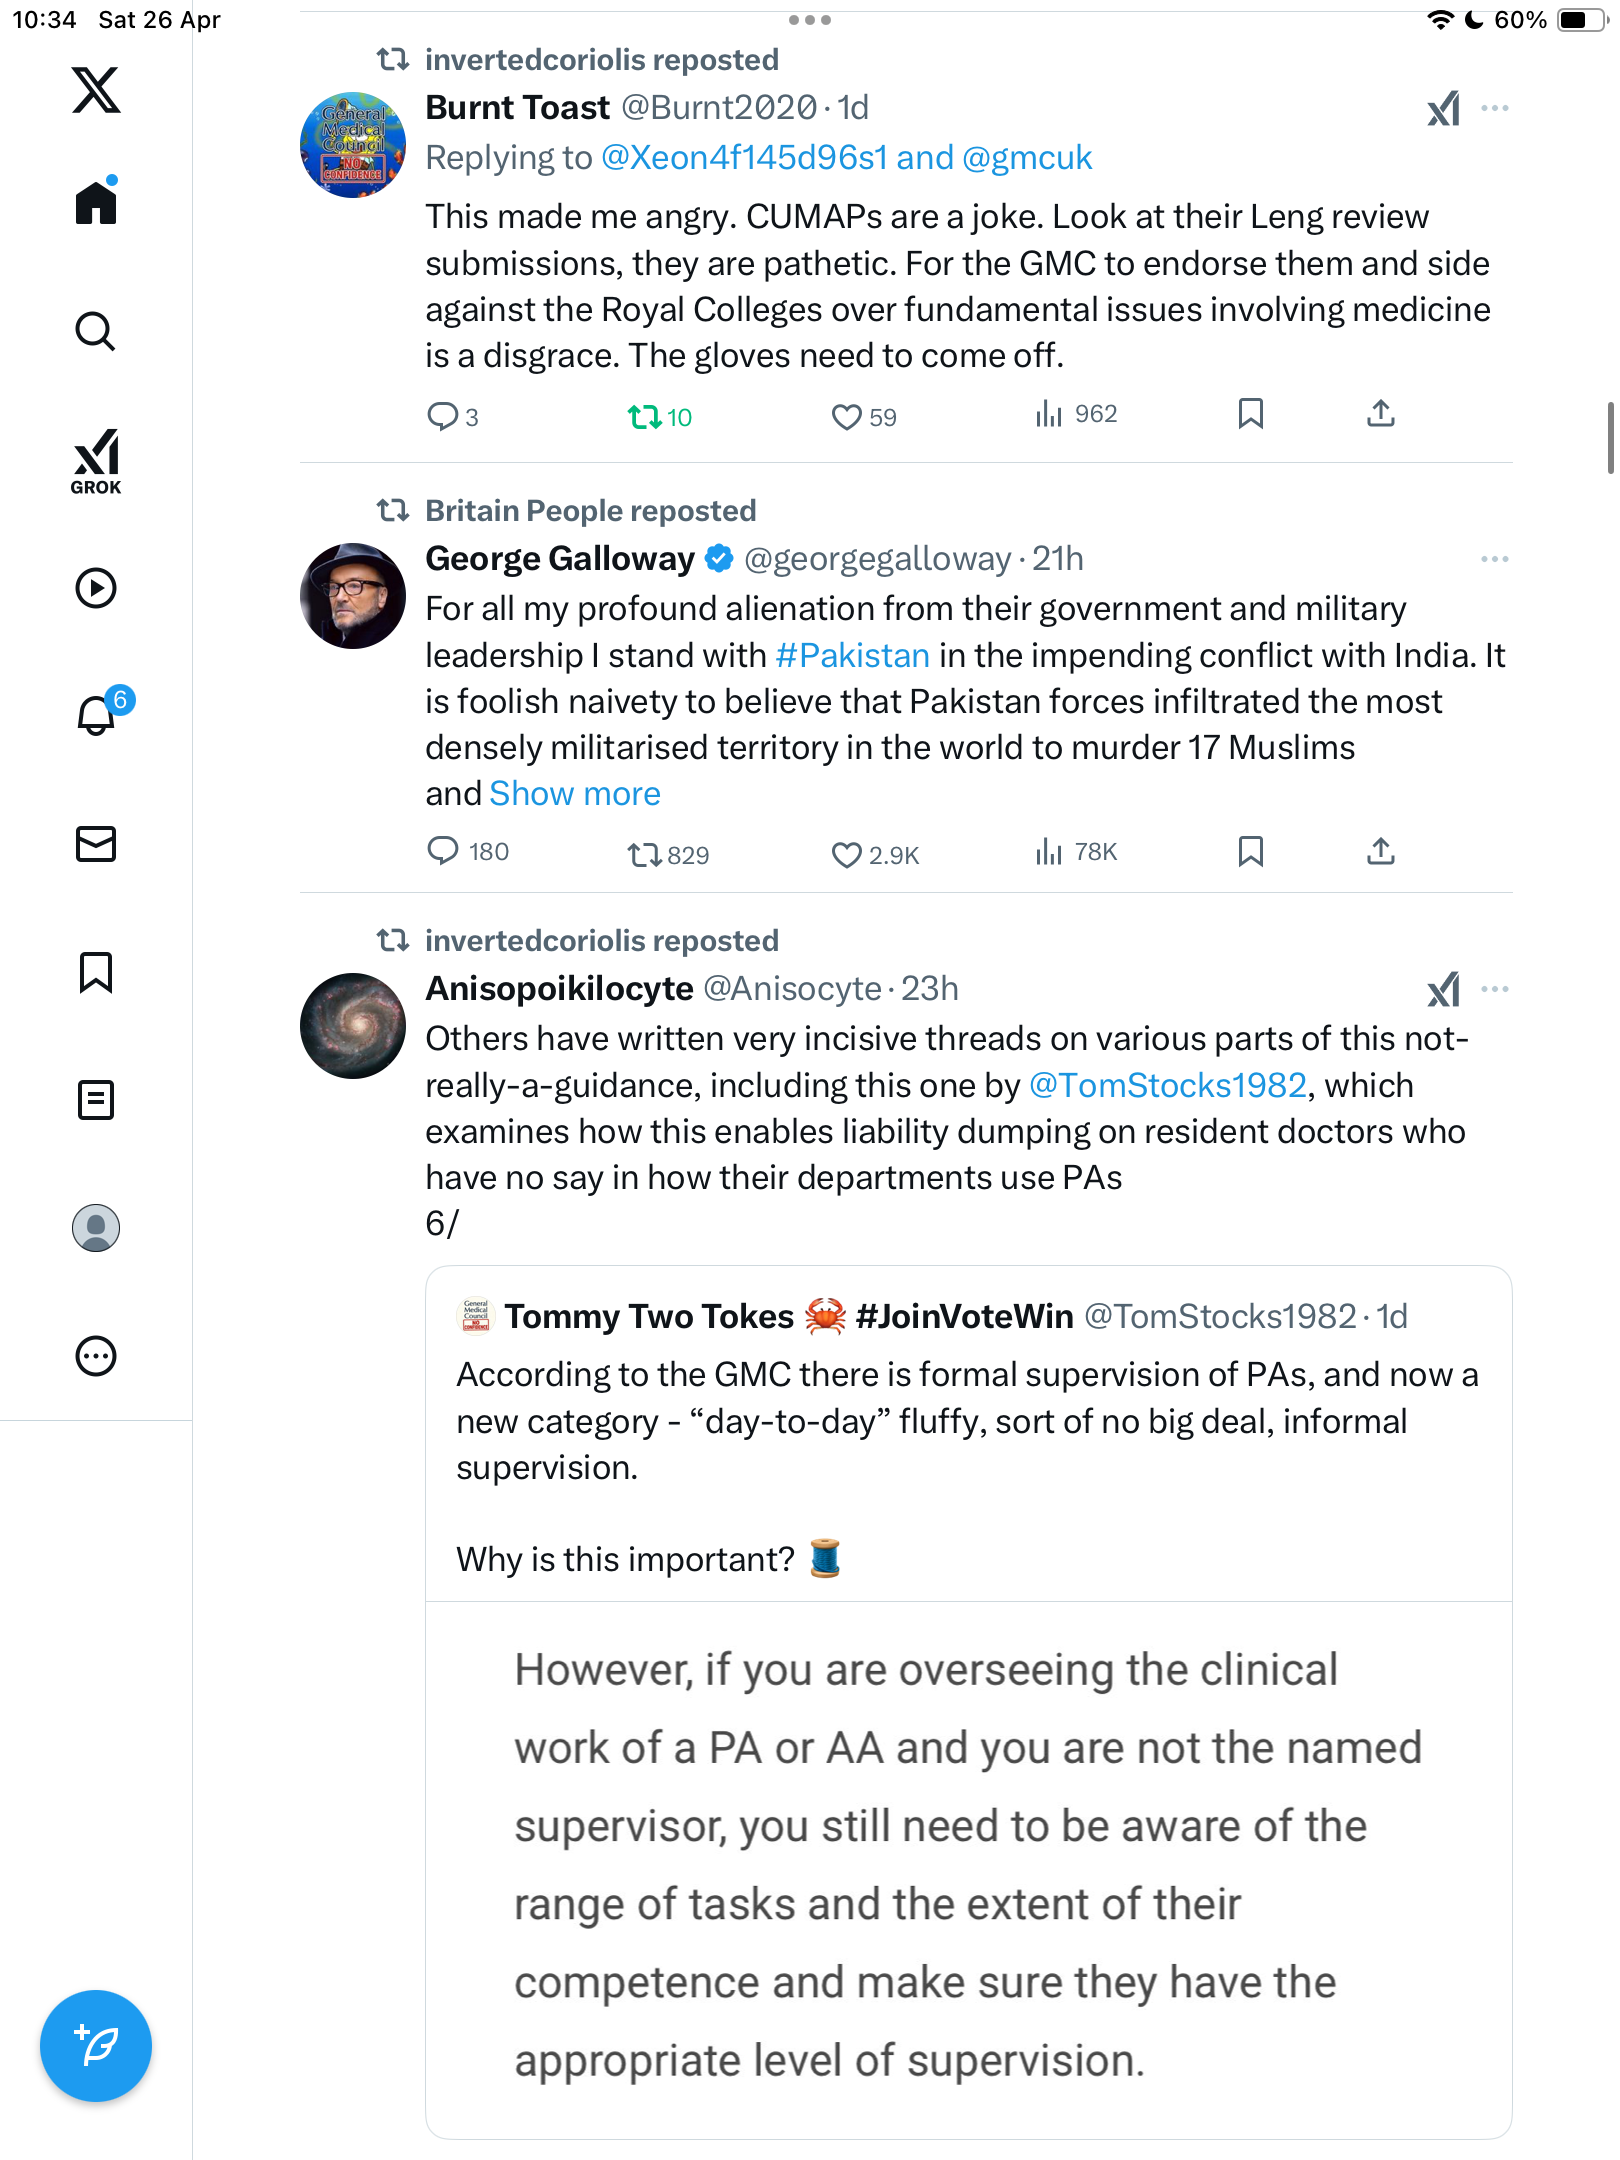
Task: Open the #Pakistan hashtag link
Action: (x=852, y=656)
